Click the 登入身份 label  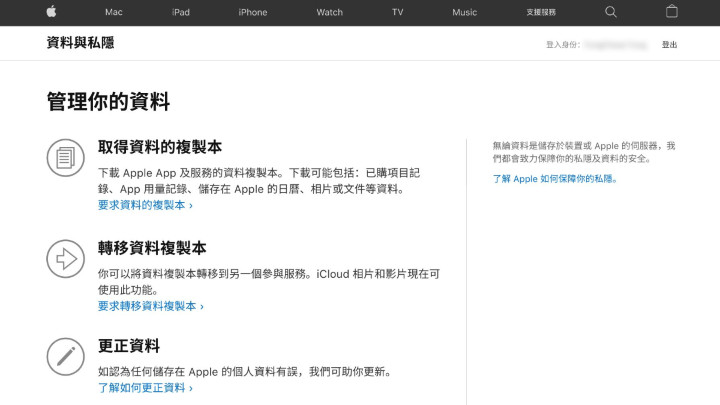[x=562, y=45]
